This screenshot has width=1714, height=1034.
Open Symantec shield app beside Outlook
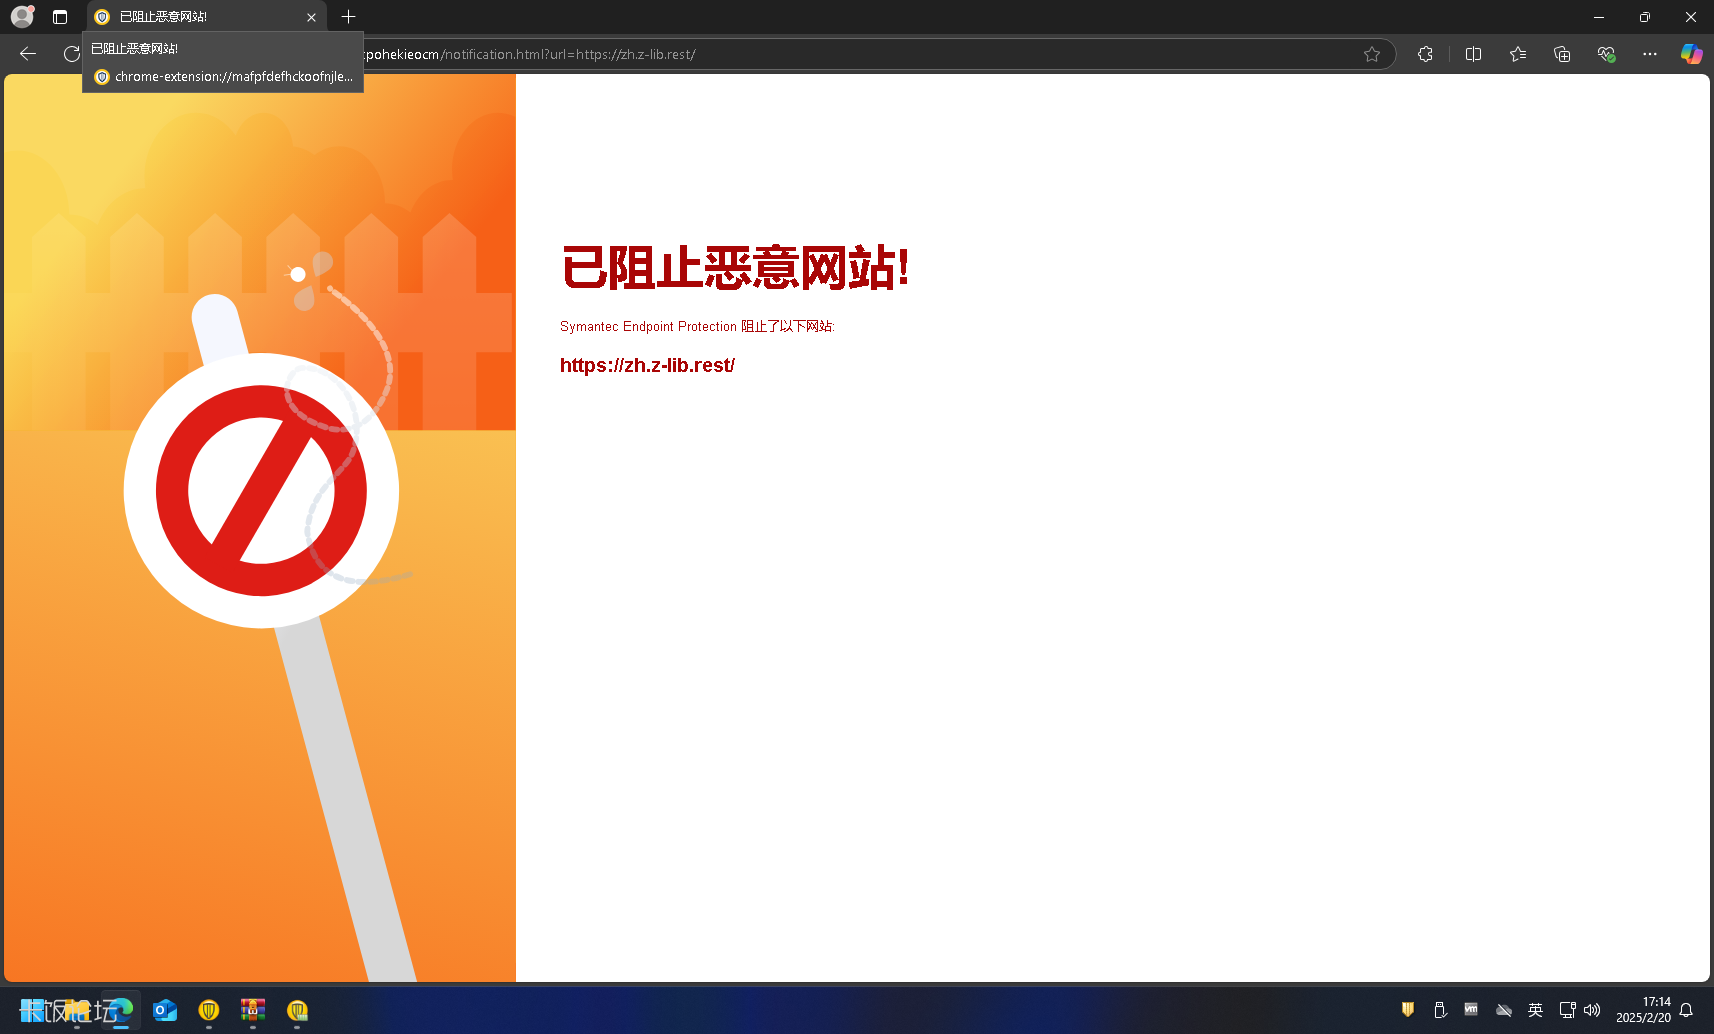(x=209, y=1010)
